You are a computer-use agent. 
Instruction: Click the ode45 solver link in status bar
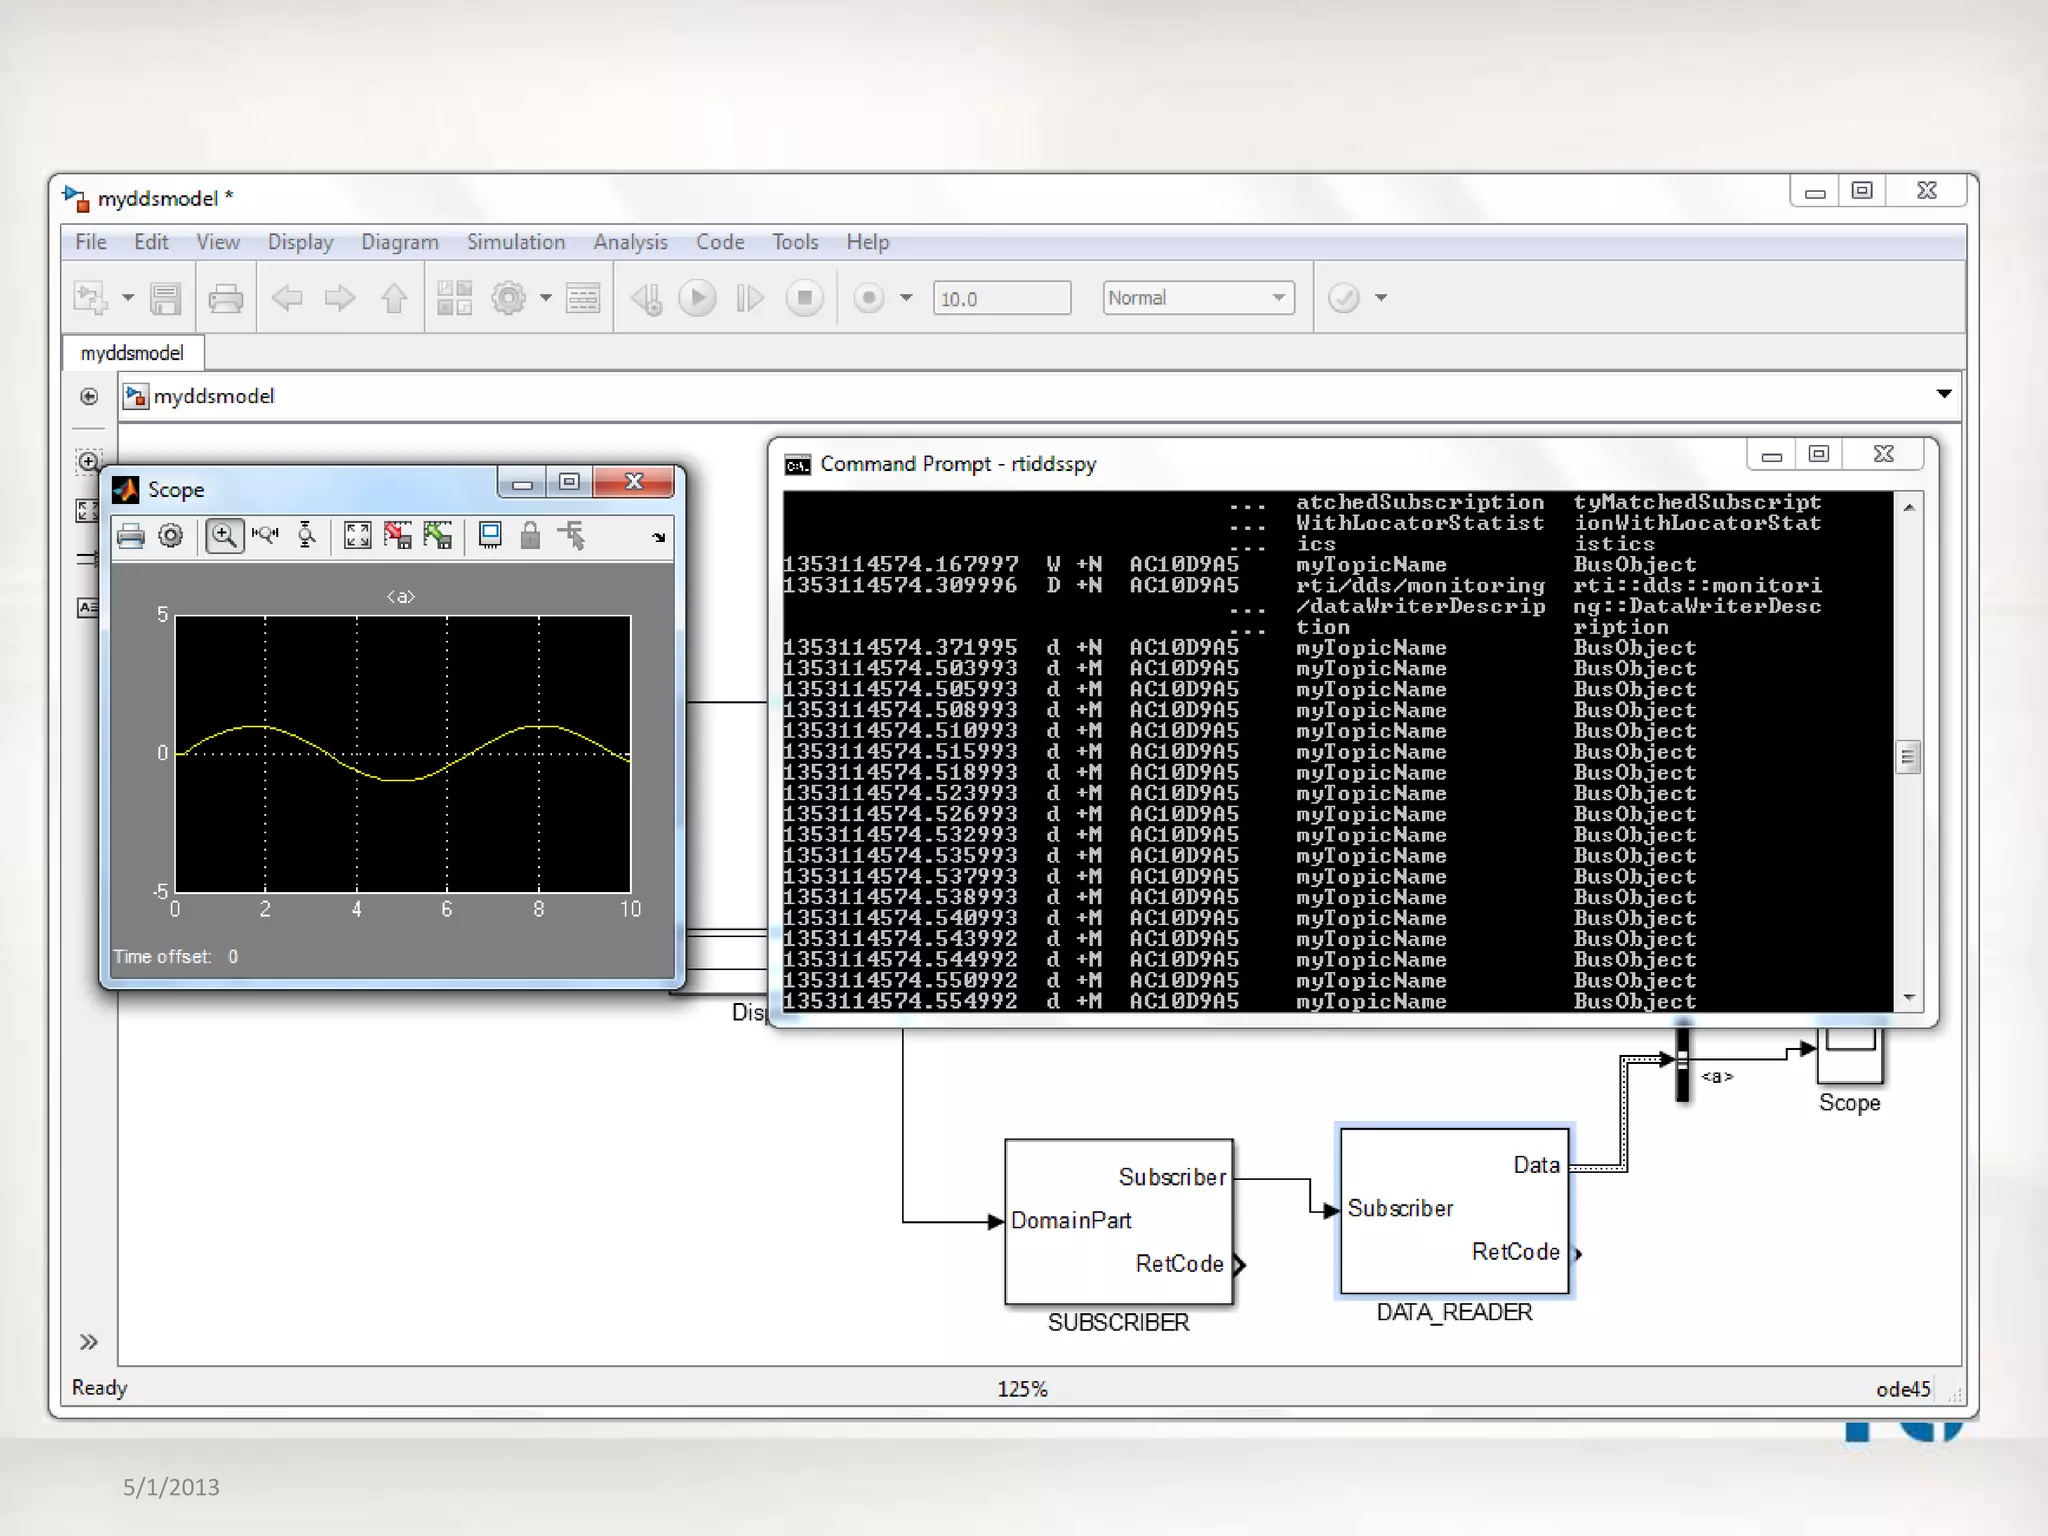(1902, 1389)
